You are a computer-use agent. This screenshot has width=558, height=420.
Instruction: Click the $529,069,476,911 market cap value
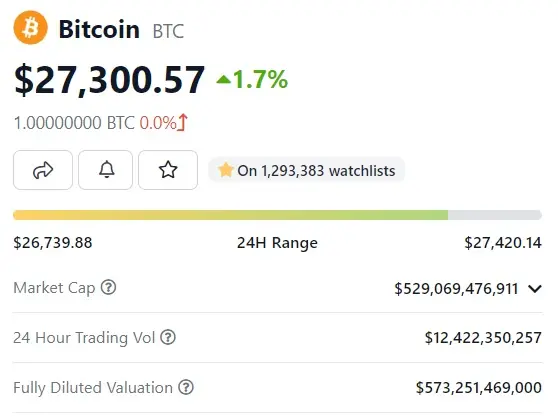click(456, 288)
